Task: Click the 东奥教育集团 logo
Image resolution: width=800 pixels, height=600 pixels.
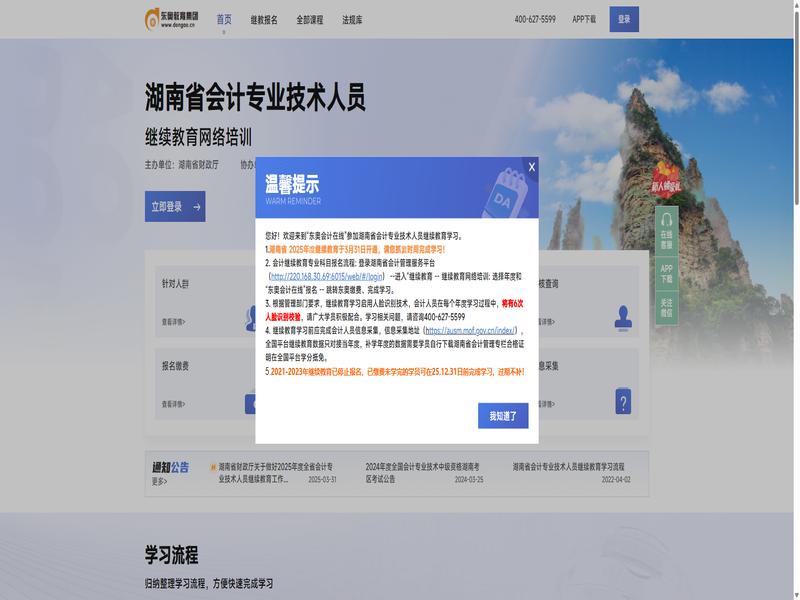Action: (x=172, y=19)
